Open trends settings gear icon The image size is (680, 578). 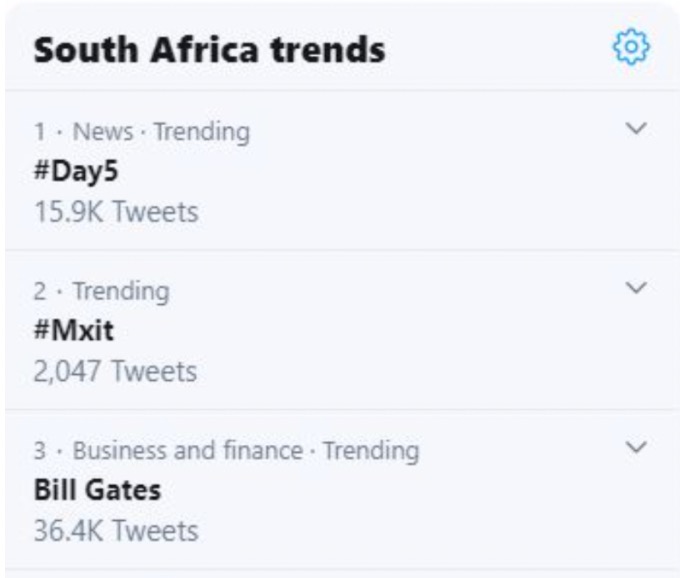click(631, 47)
